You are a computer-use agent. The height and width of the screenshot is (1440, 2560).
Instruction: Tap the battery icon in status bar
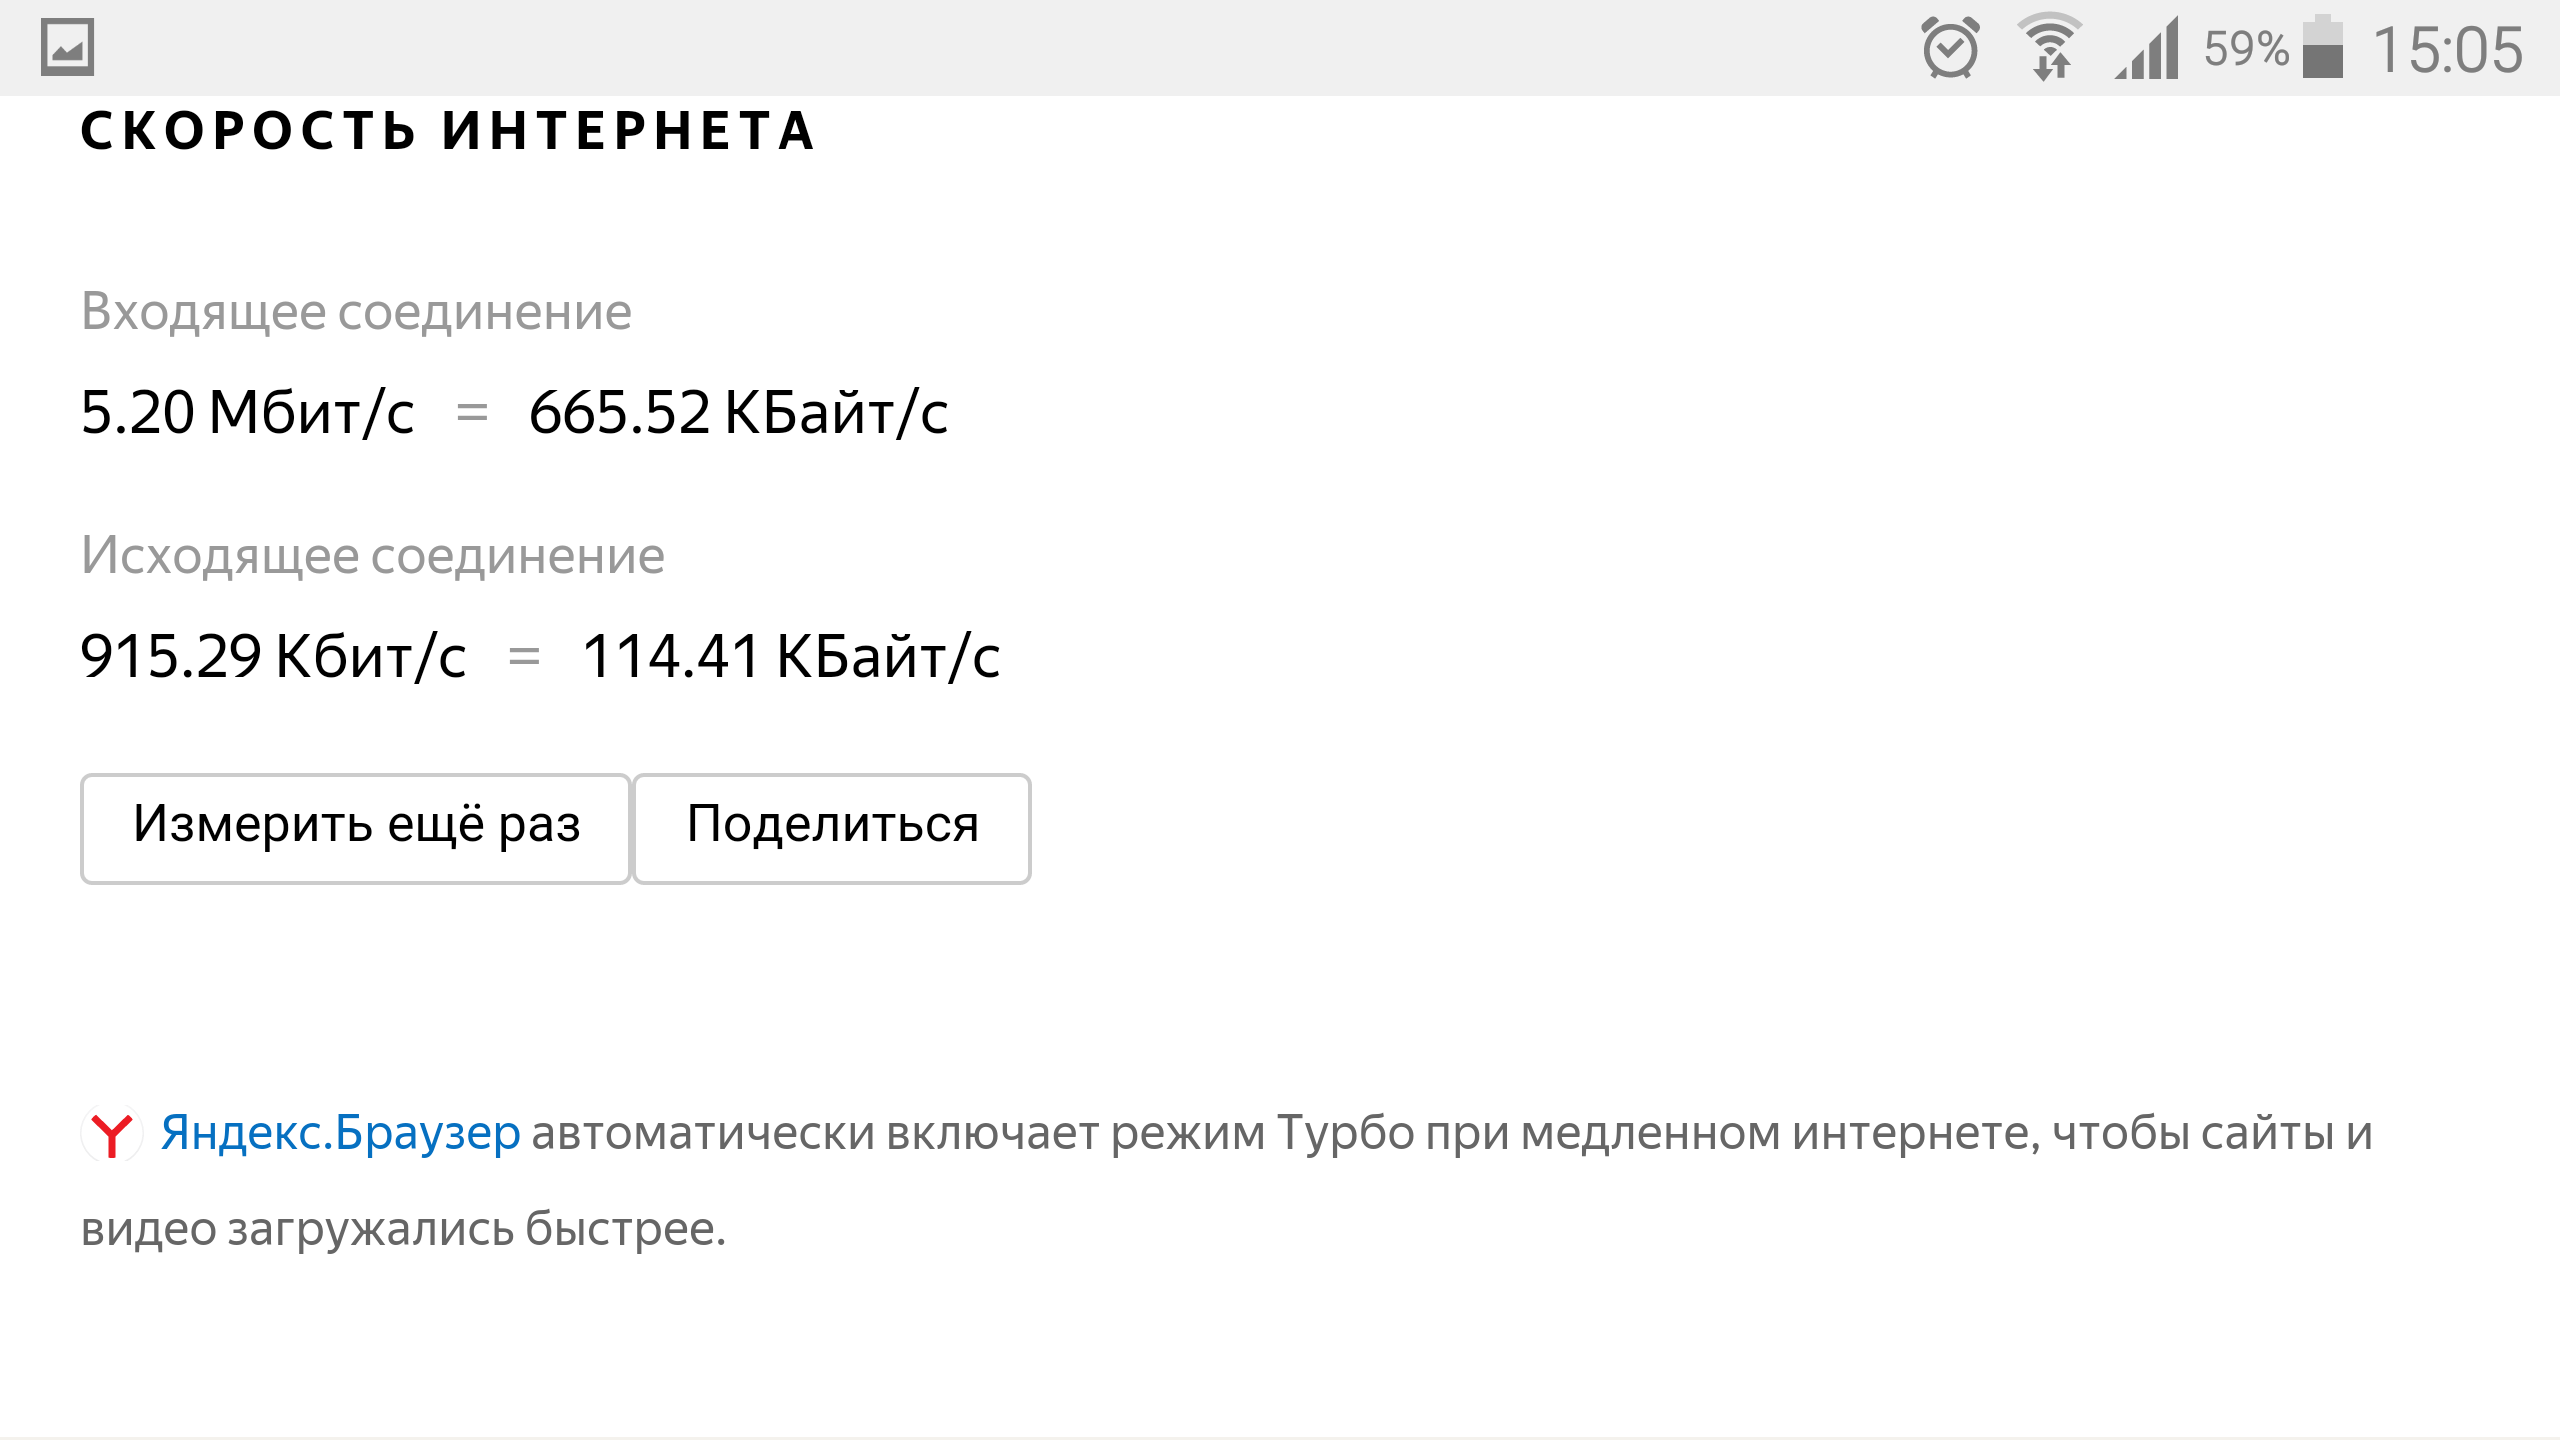point(2323,46)
